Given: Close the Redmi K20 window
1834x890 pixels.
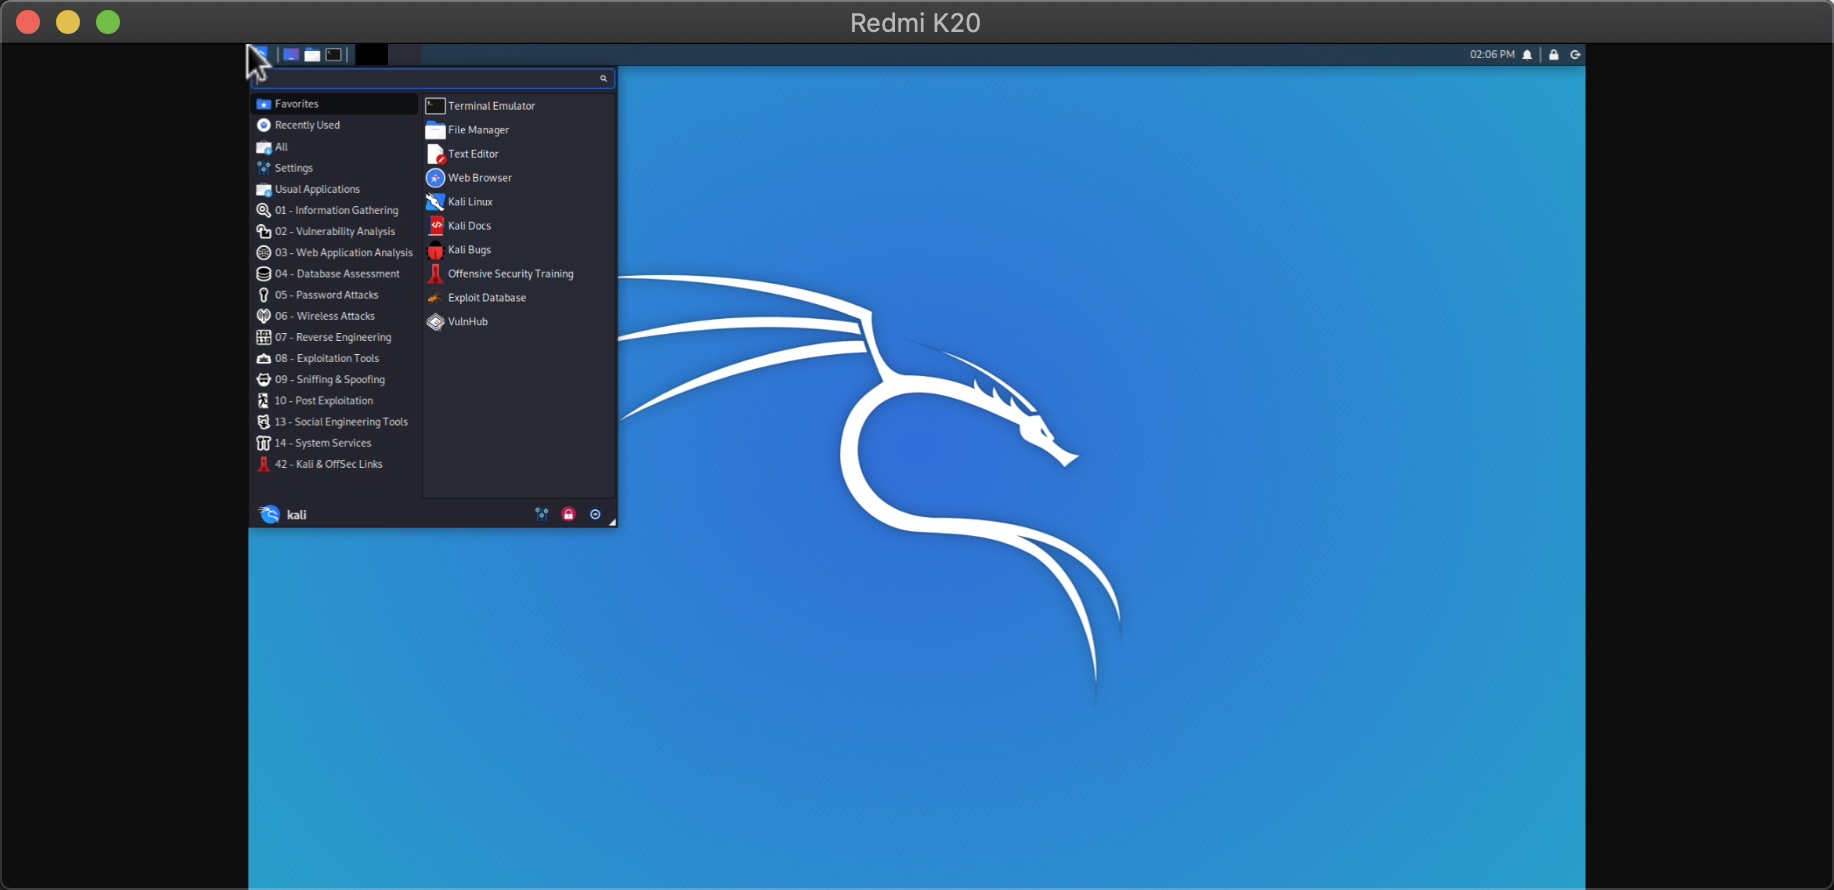Looking at the screenshot, I should (28, 22).
